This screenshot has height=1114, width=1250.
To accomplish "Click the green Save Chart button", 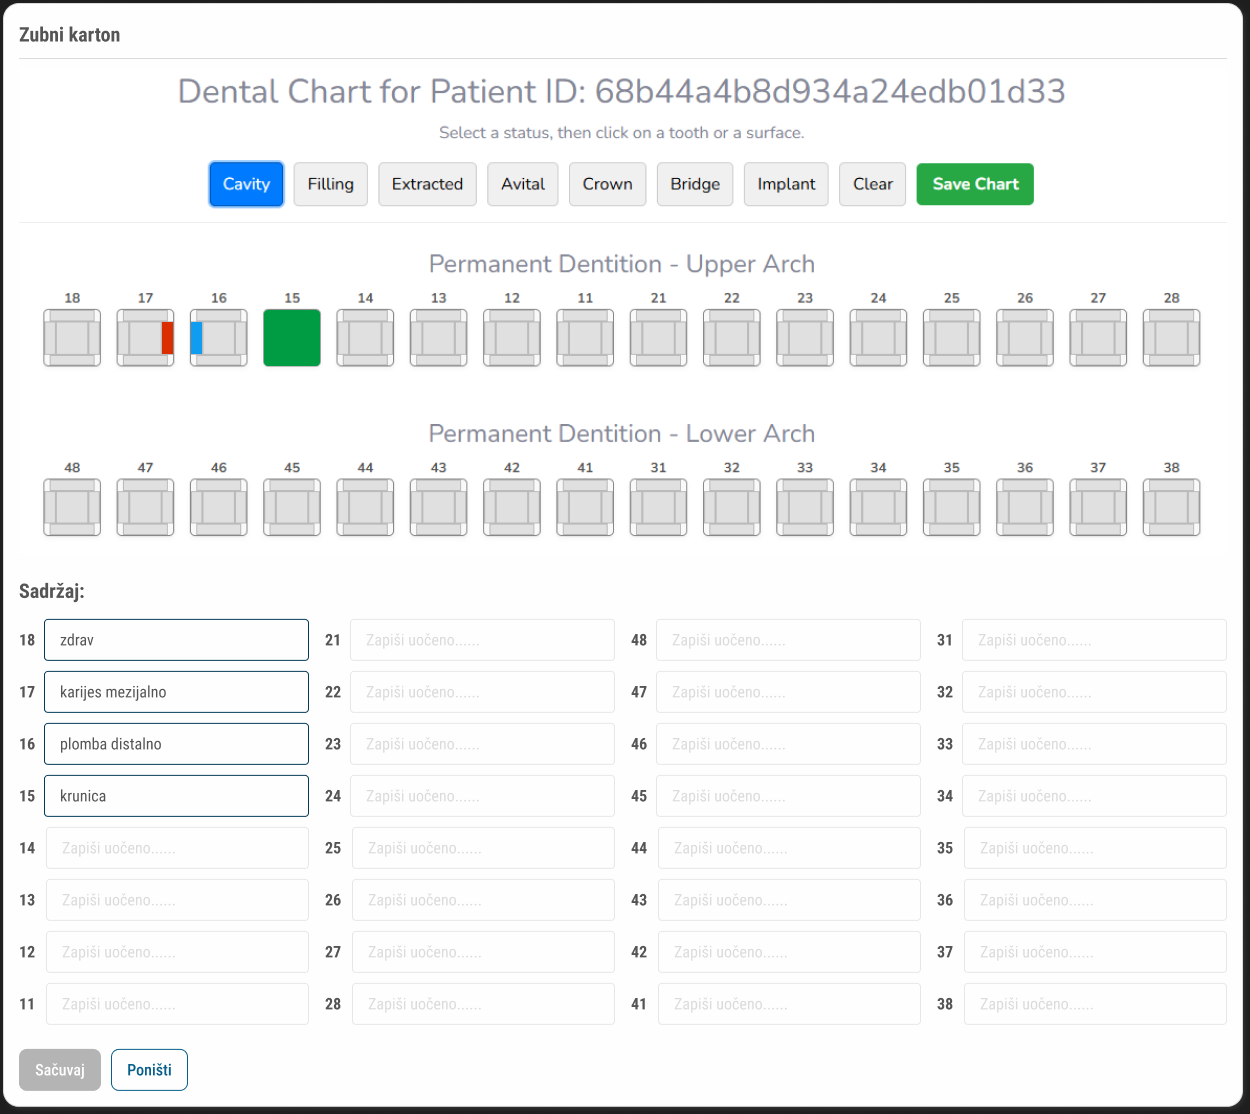I will pos(975,184).
